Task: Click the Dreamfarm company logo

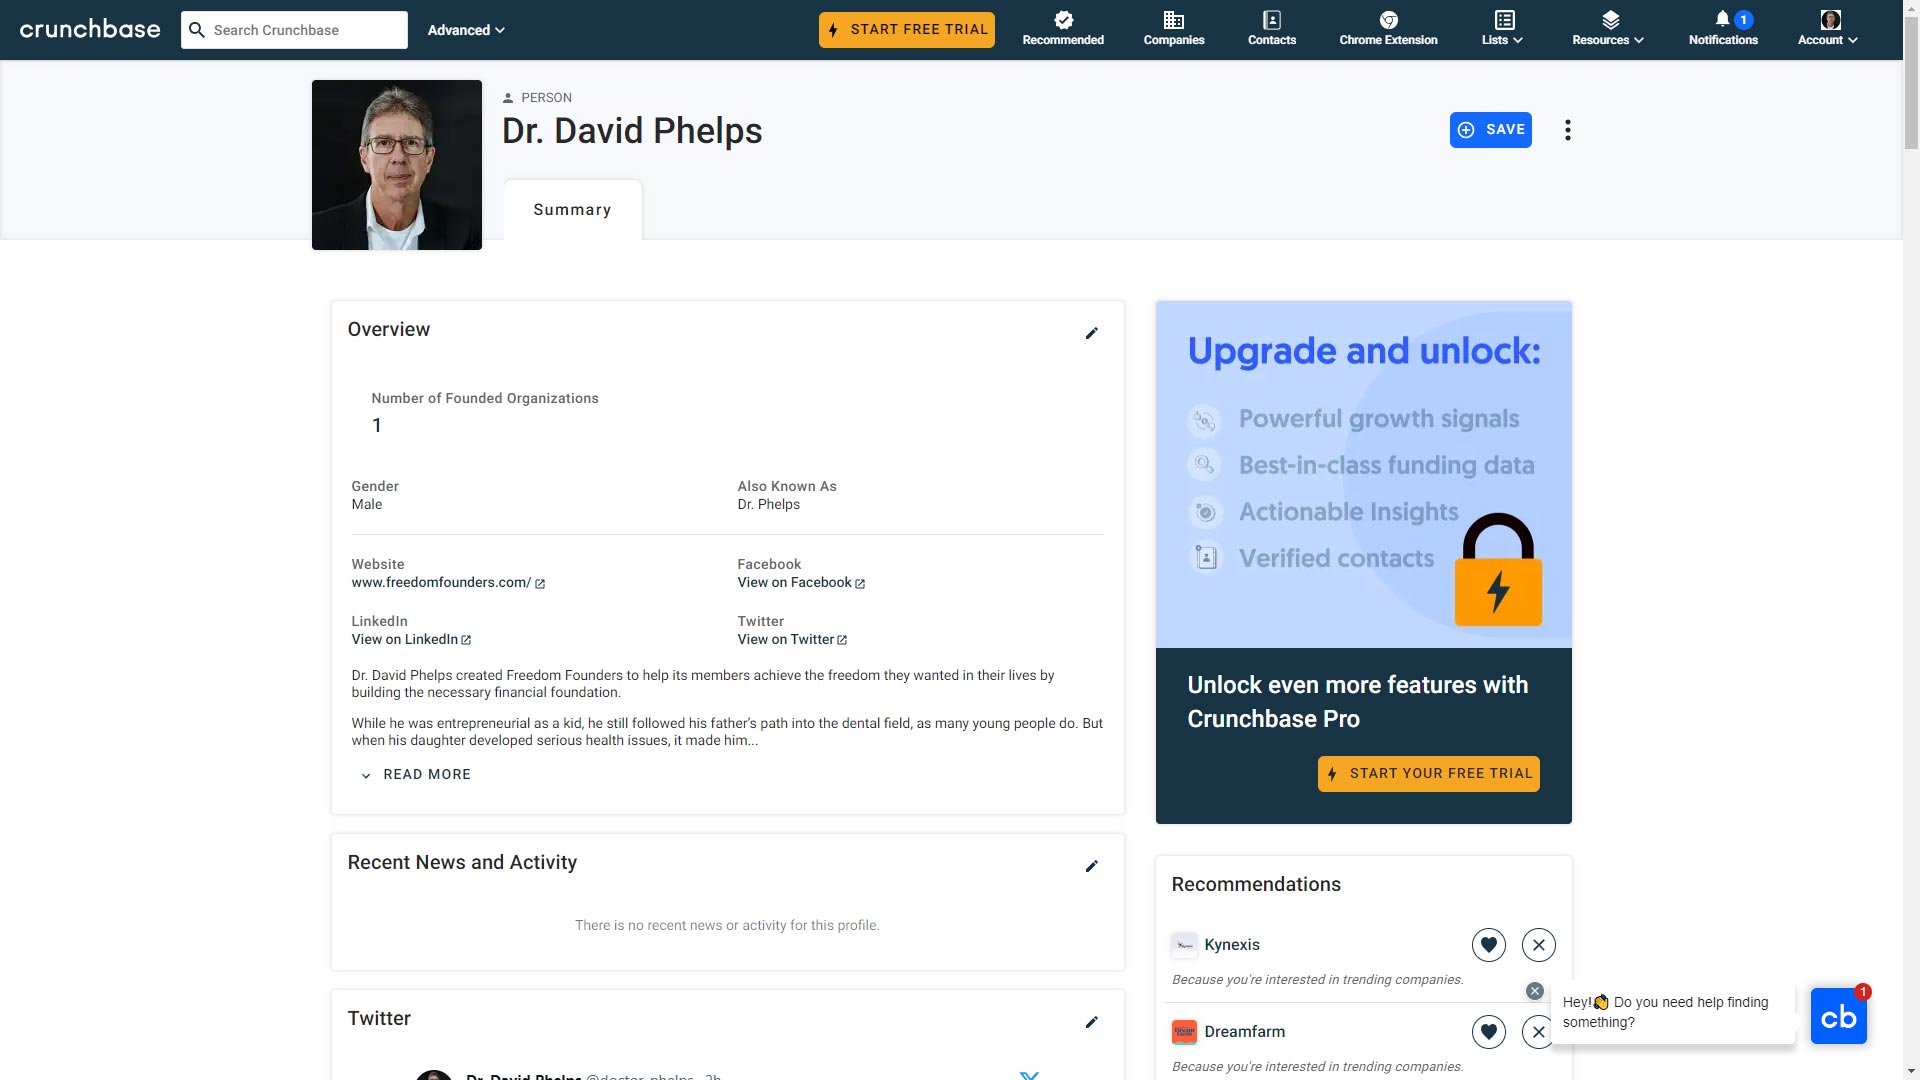Action: click(1184, 1032)
